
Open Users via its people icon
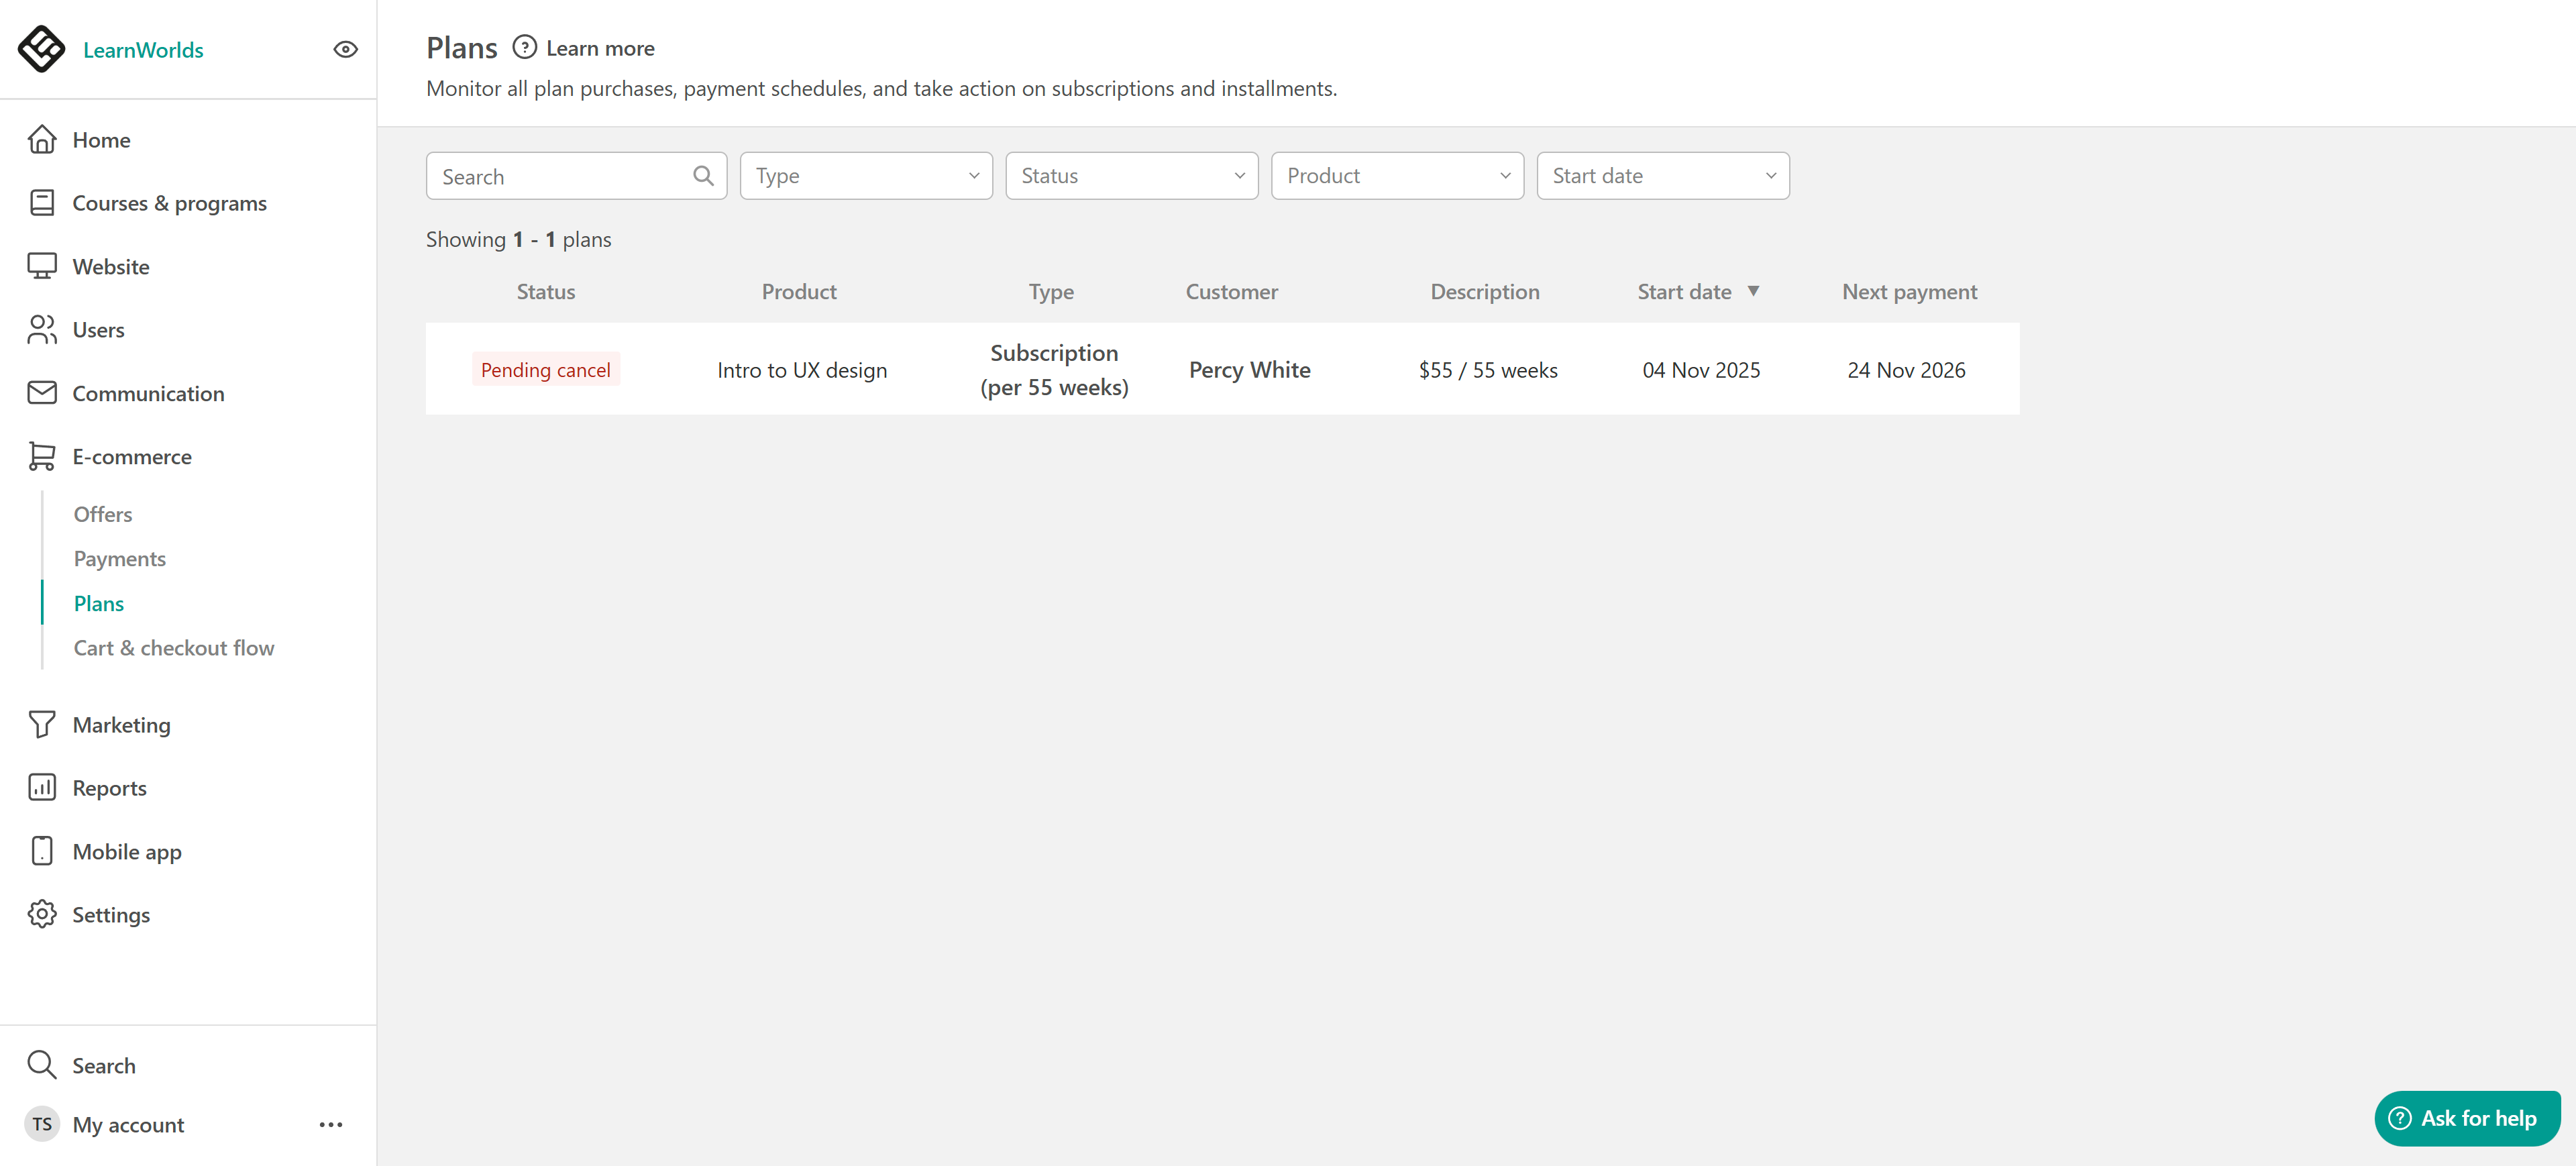(41, 330)
